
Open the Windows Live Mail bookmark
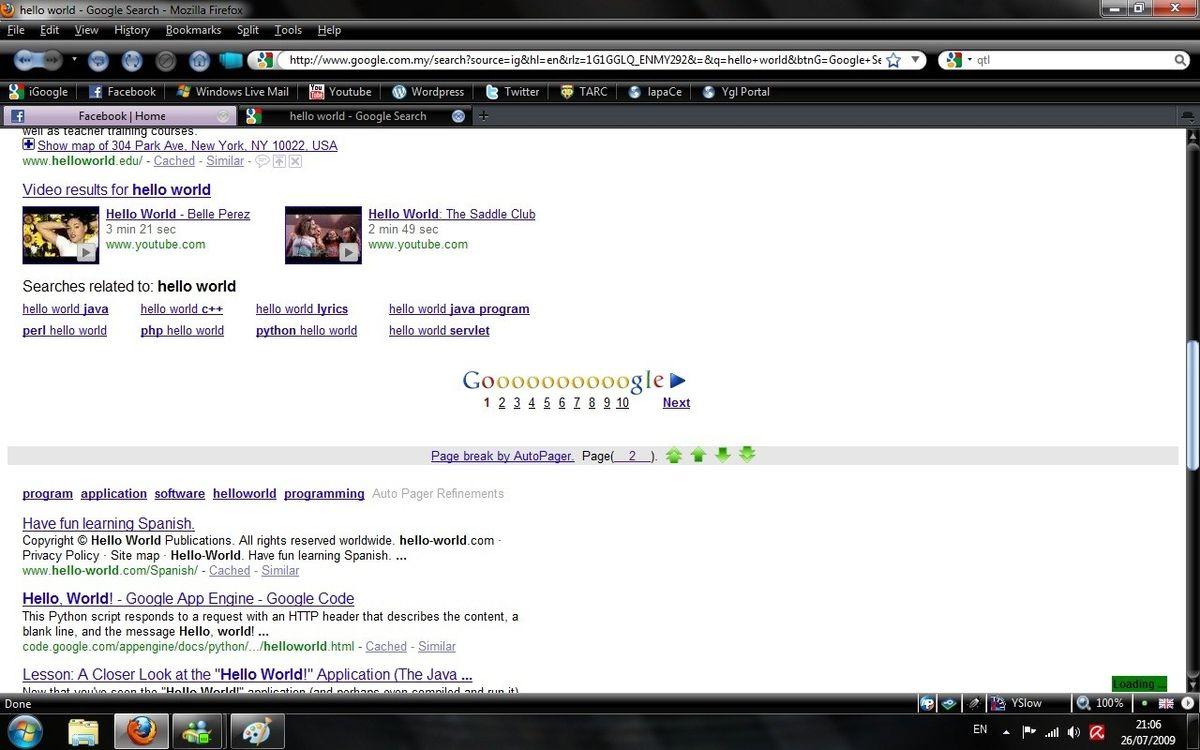pos(232,91)
